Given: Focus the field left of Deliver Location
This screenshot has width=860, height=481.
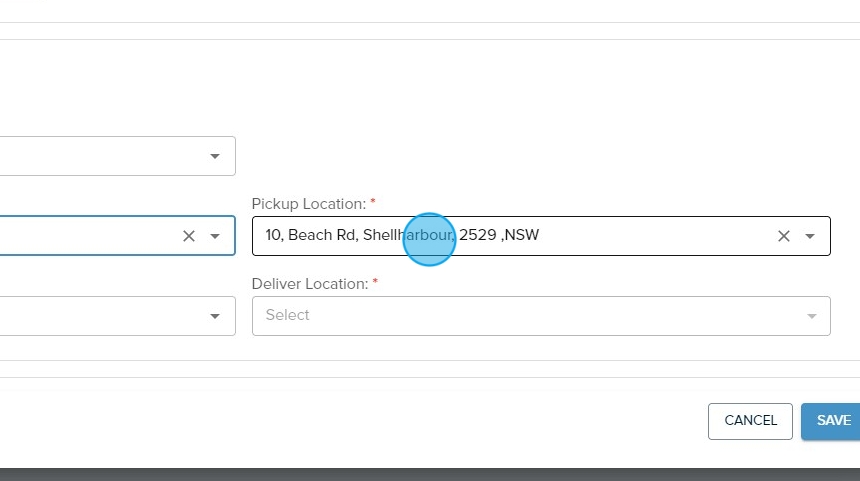Looking at the screenshot, I should [100, 316].
